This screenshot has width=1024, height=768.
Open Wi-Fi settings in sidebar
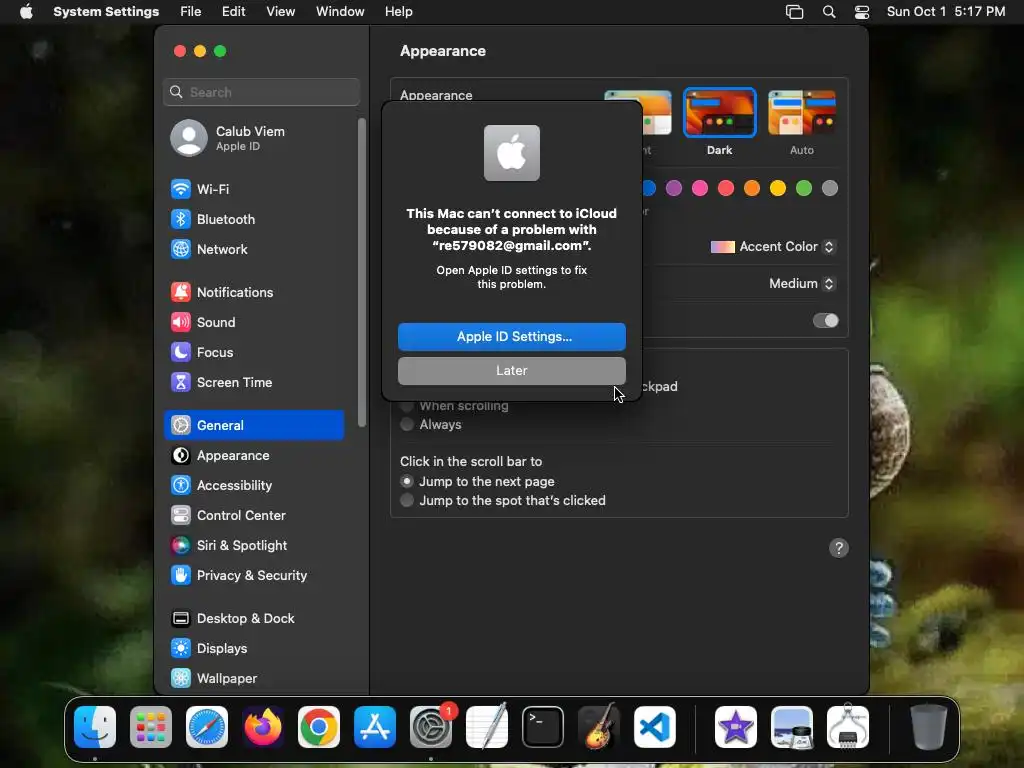point(253,189)
